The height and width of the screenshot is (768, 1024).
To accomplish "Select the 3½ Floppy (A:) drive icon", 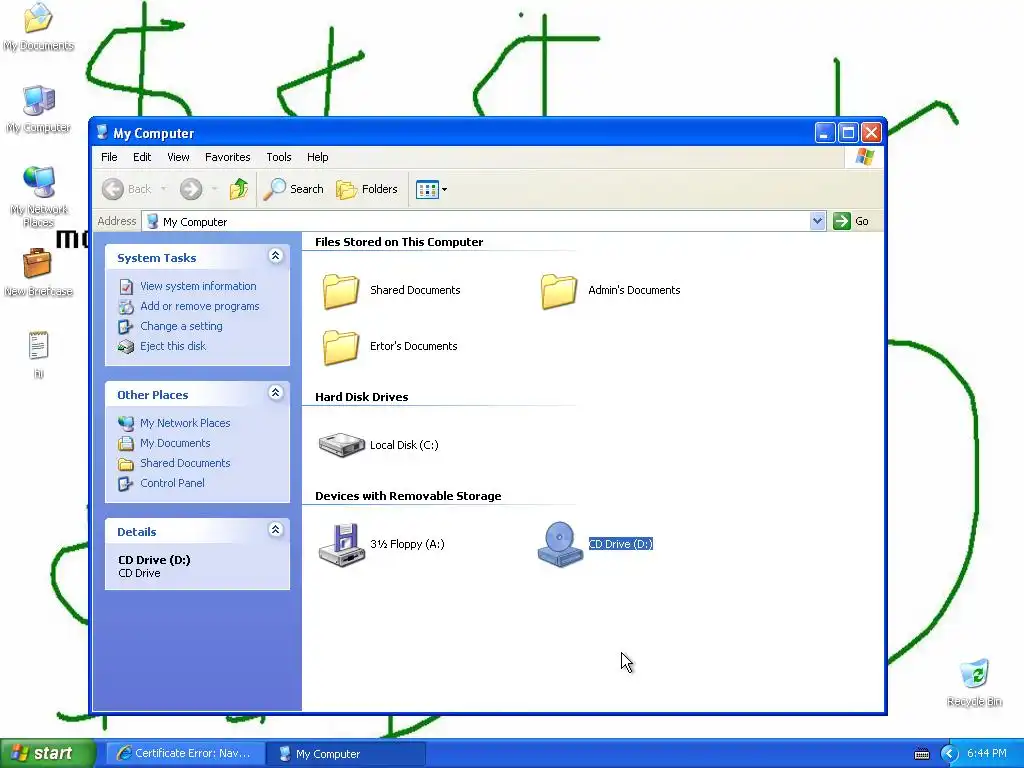I will pos(341,545).
